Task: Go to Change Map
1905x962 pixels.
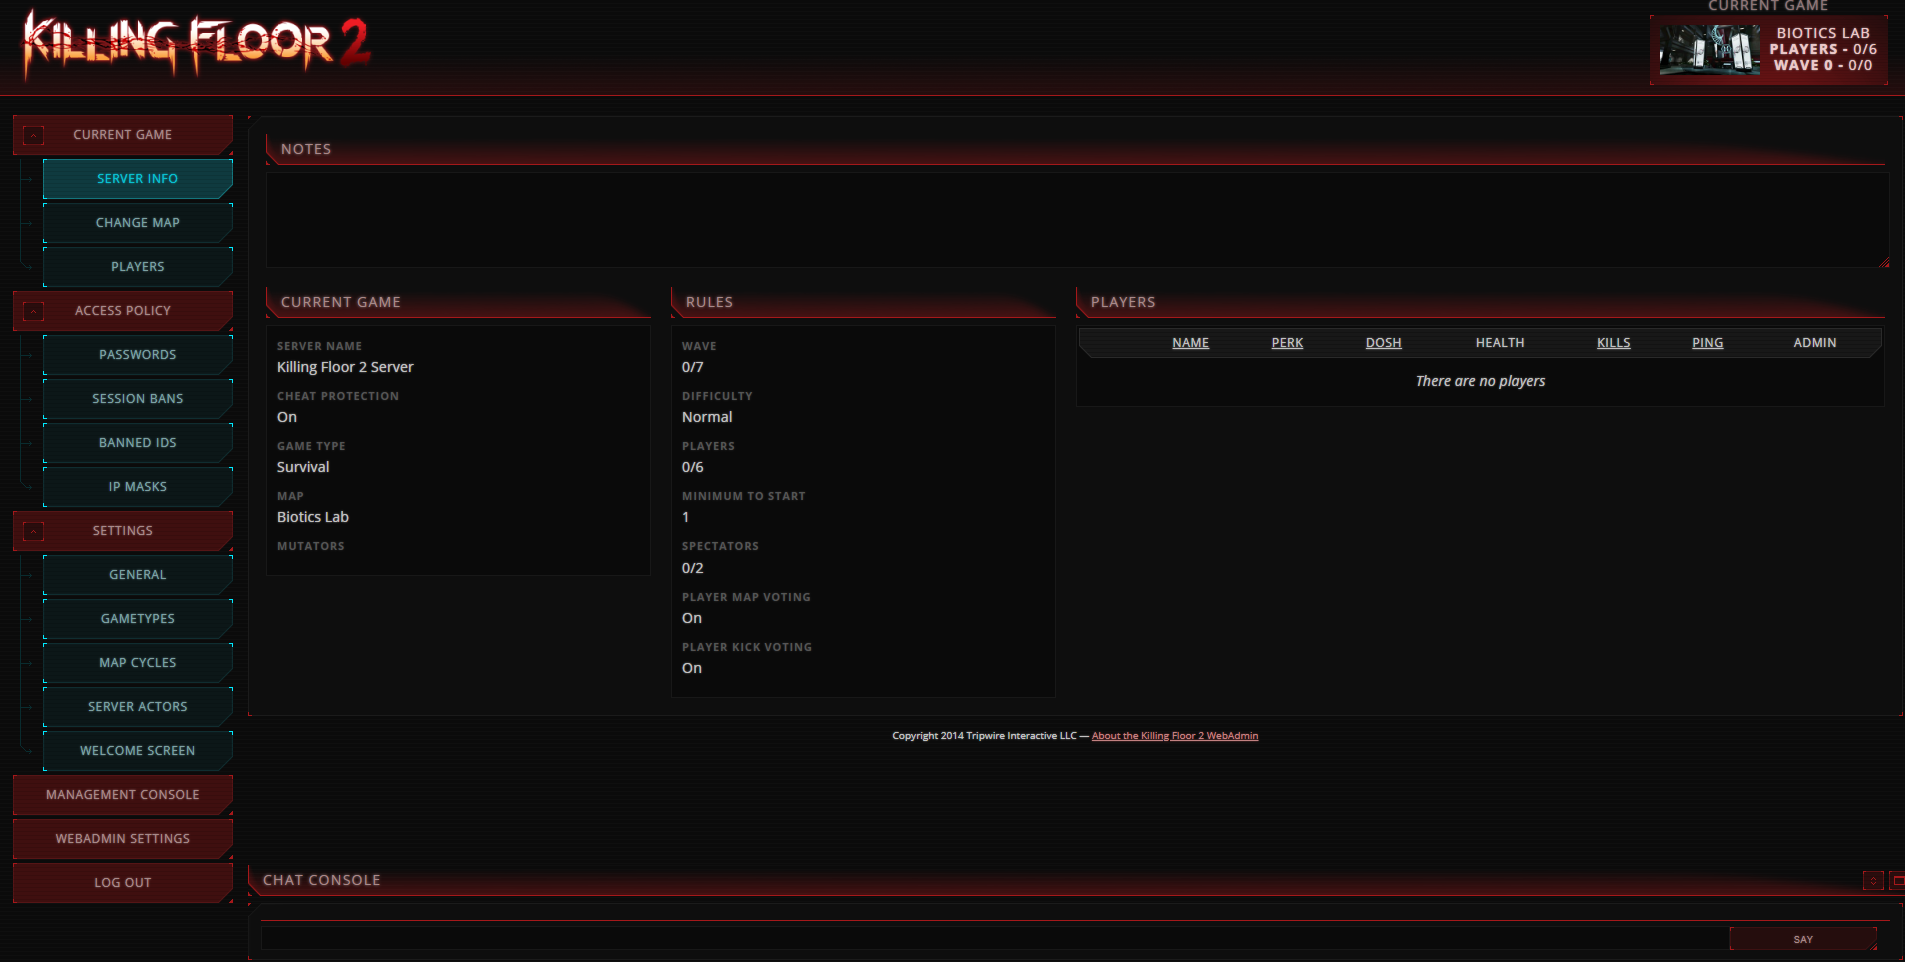Action: 138,223
